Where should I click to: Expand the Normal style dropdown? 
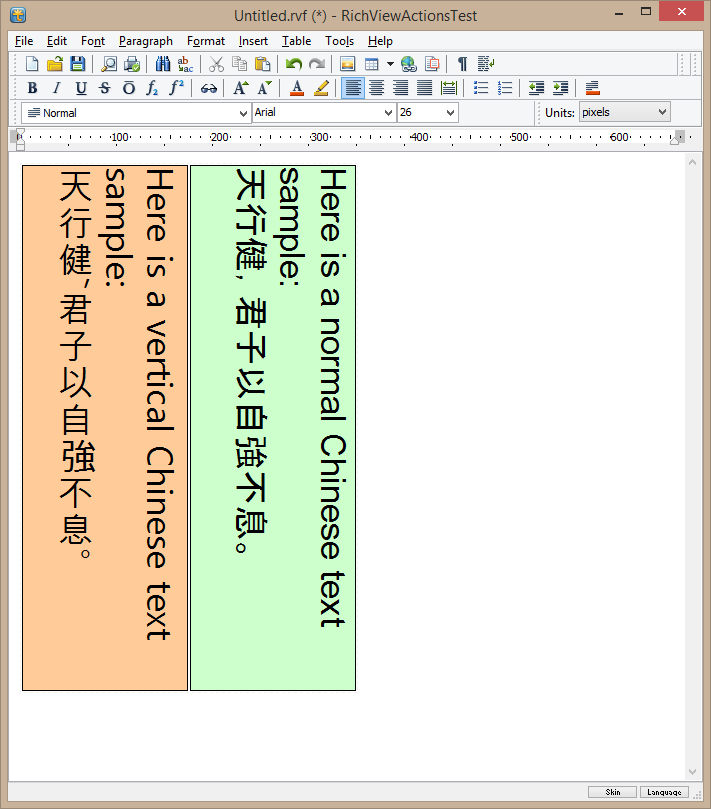(243, 113)
